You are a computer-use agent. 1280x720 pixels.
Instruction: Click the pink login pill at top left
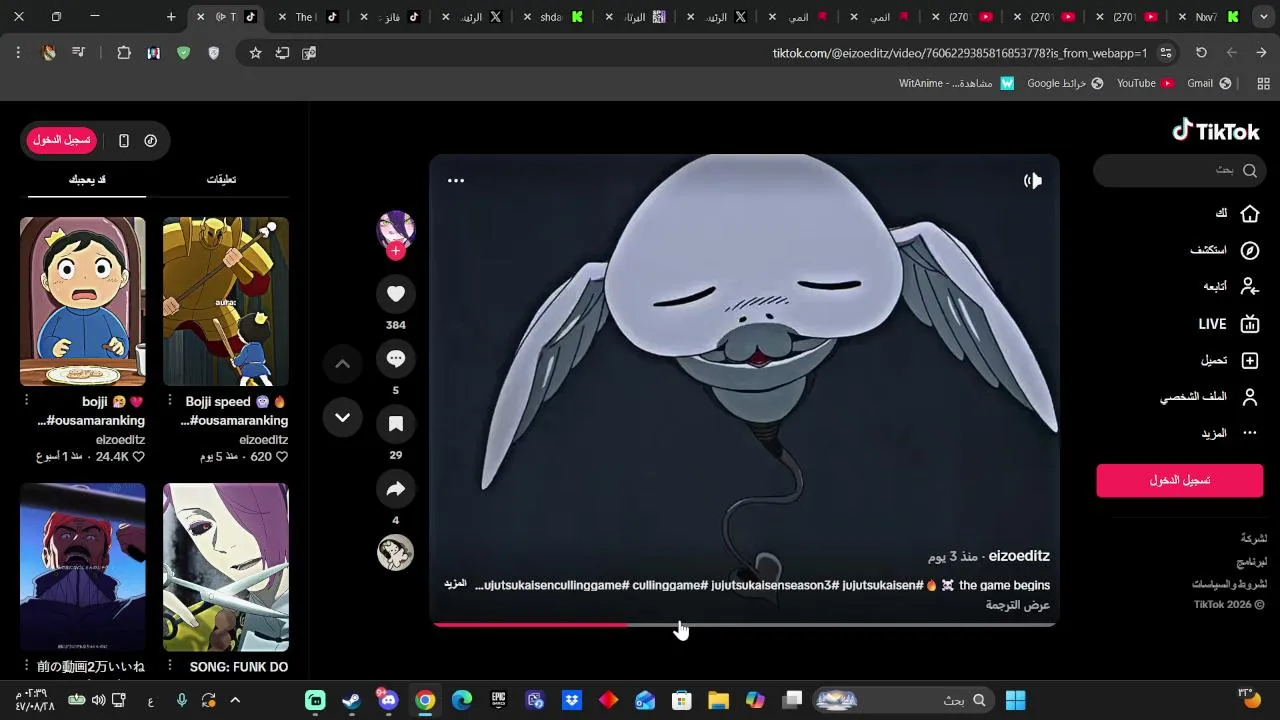[61, 141]
